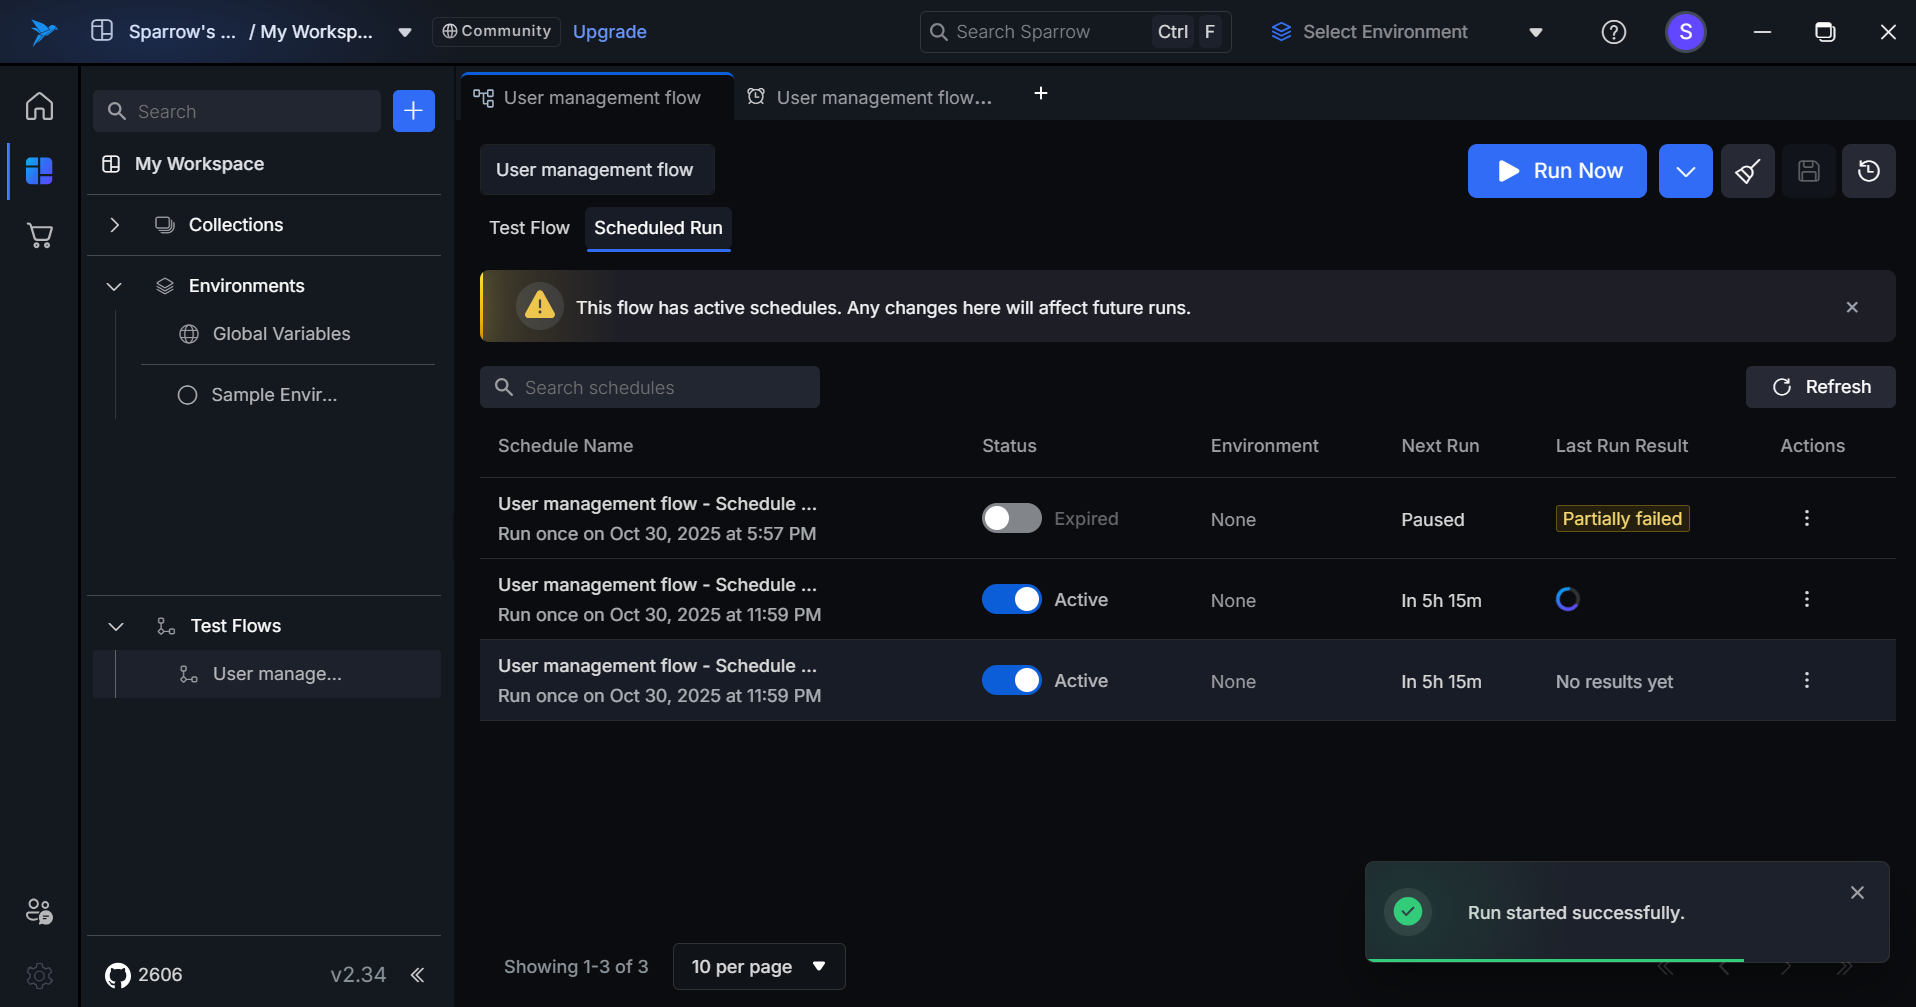Screen dimensions: 1916x1007
Task: Open actions menu for the Expired schedule
Action: [x=1806, y=518]
